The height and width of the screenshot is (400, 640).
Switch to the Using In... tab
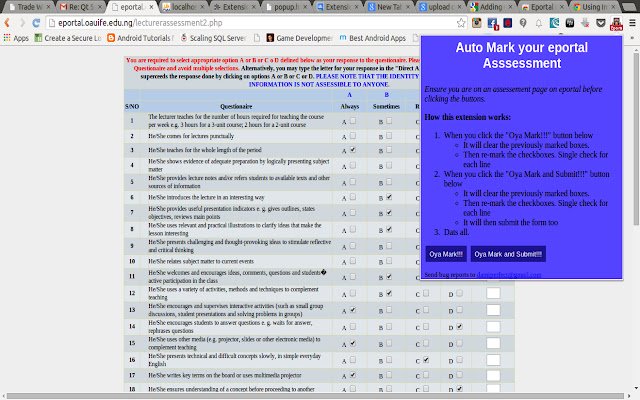tap(594, 7)
